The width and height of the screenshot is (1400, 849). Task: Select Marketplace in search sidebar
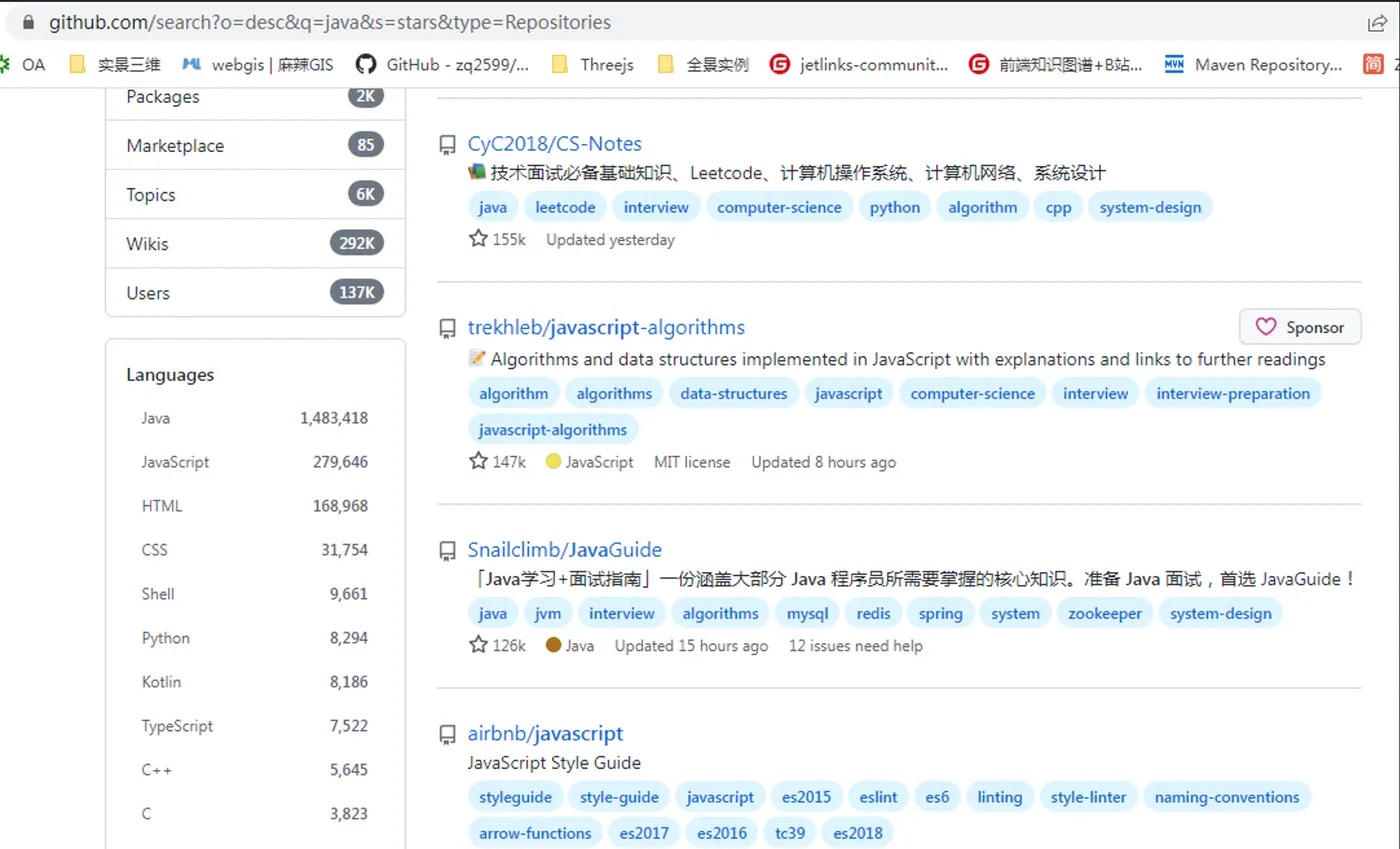[255, 146]
